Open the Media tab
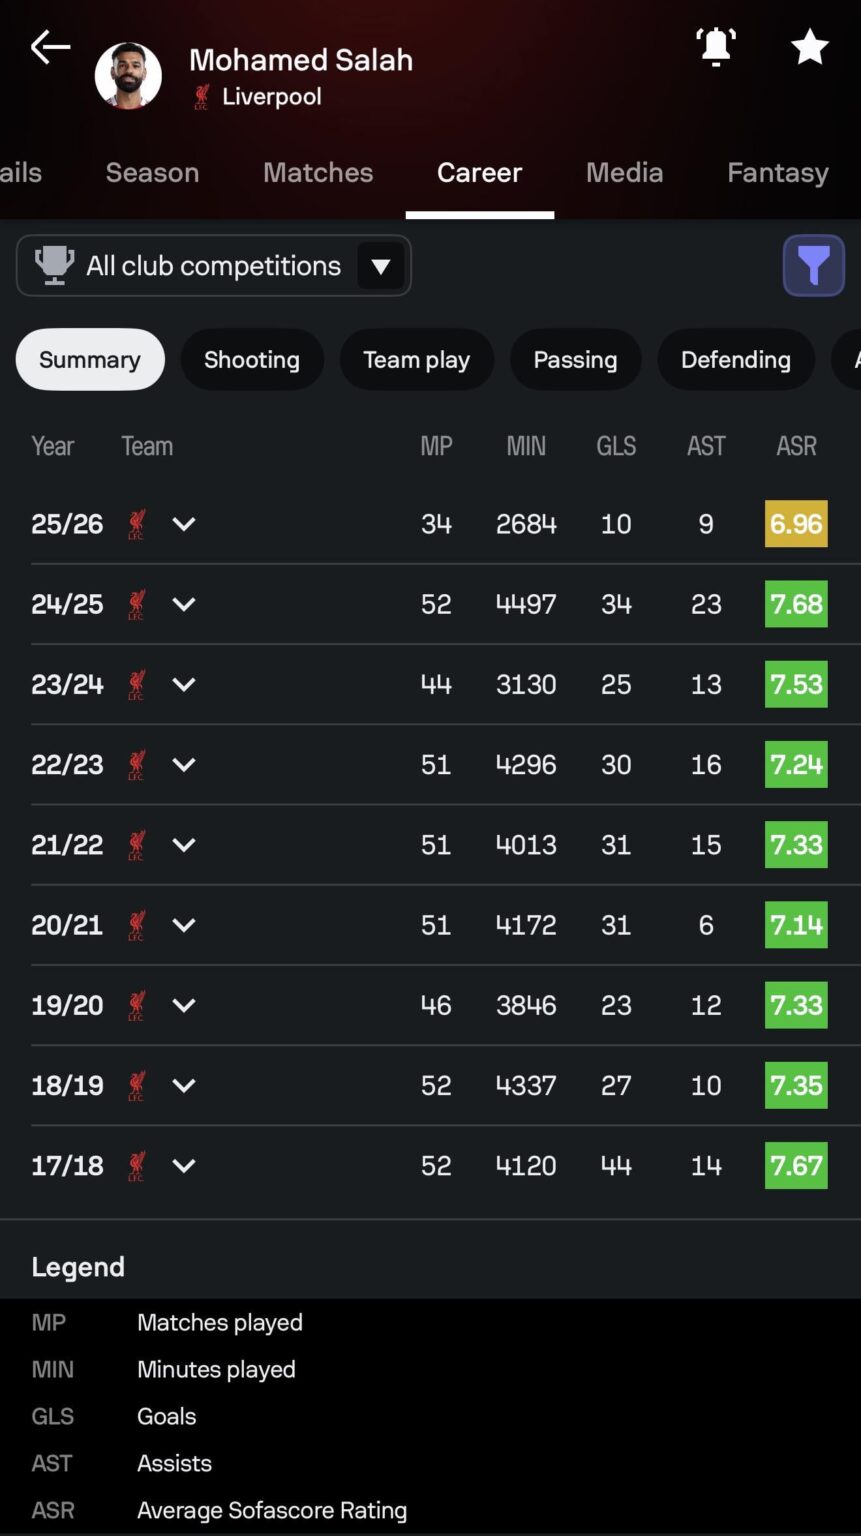This screenshot has width=861, height=1536. click(624, 173)
